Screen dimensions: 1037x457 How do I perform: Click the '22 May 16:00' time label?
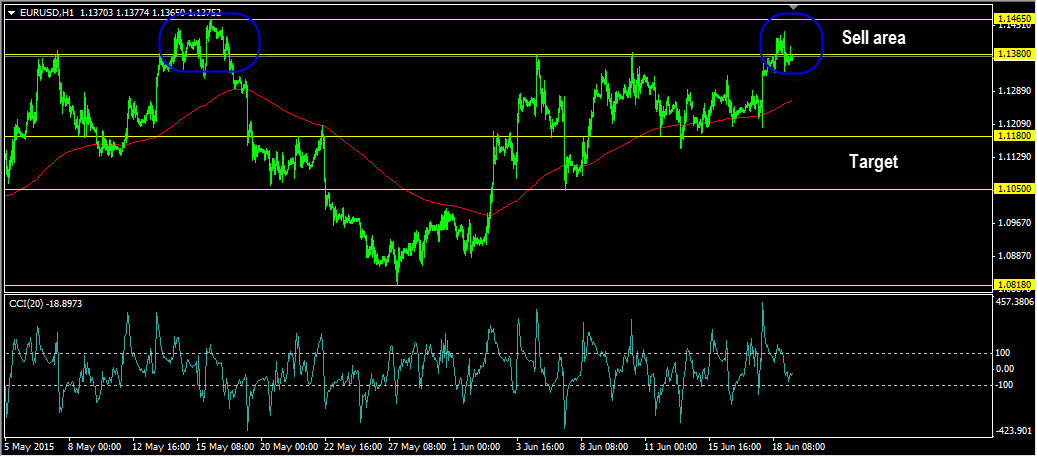click(353, 446)
